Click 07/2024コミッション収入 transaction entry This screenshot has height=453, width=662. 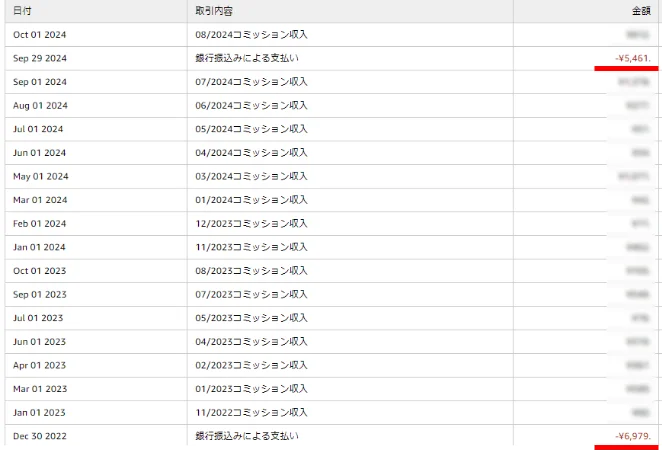(251, 81)
